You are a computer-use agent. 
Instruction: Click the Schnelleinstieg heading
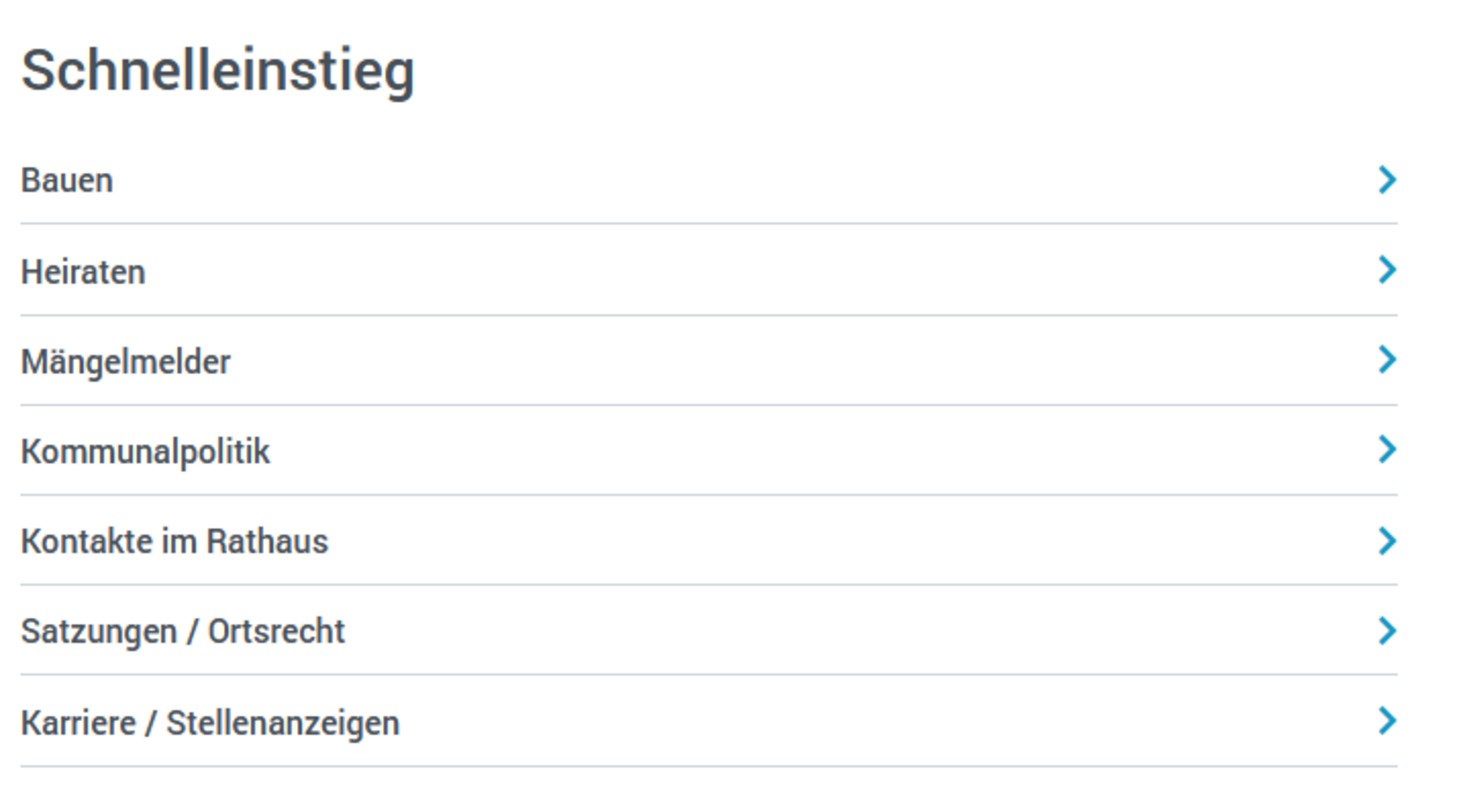click(218, 72)
